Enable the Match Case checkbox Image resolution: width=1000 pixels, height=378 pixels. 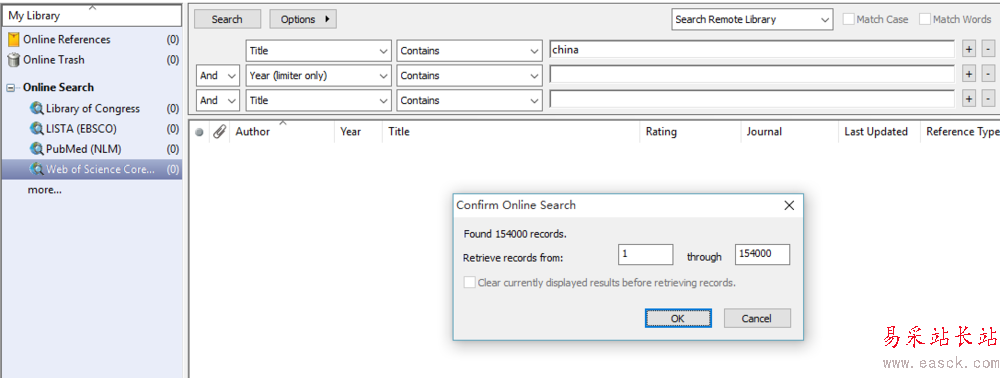(x=849, y=19)
